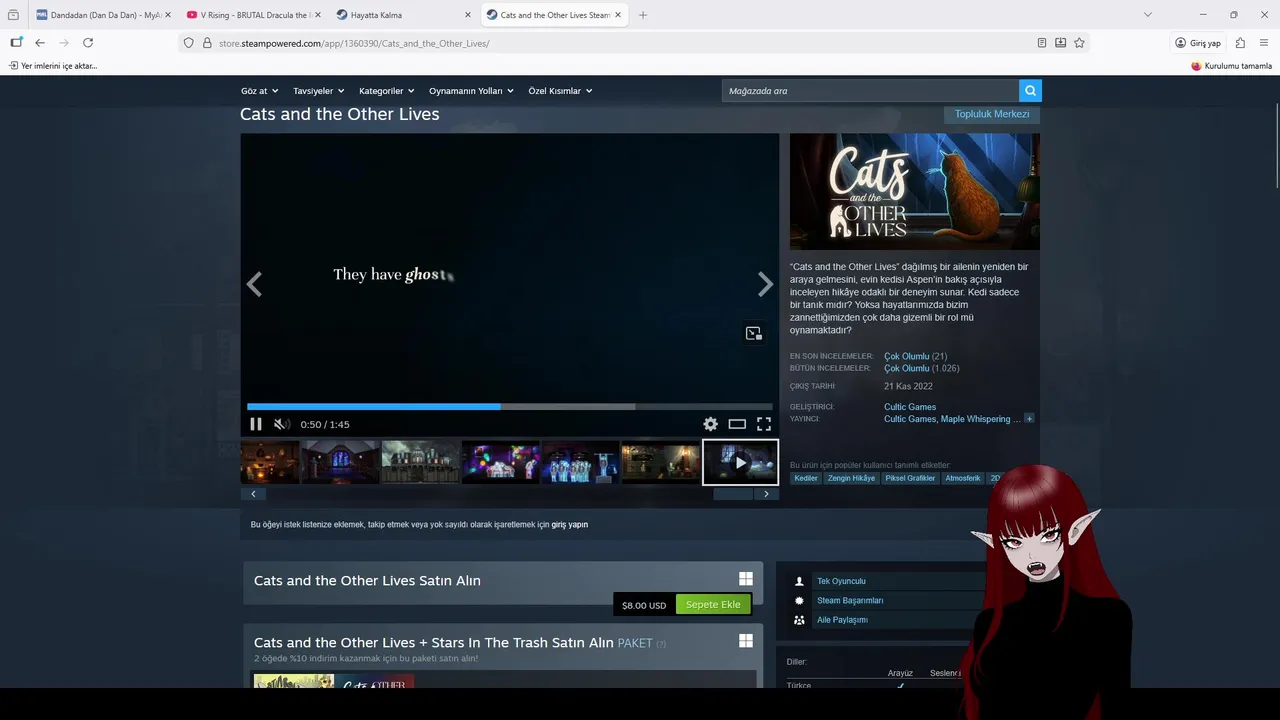Click the game capsule header image
The height and width of the screenshot is (720, 1280).
[x=915, y=191]
